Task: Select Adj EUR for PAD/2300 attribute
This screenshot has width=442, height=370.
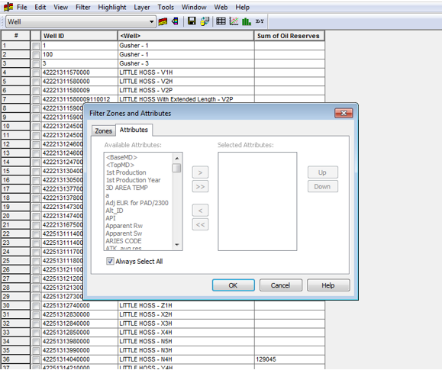Action: [x=137, y=203]
